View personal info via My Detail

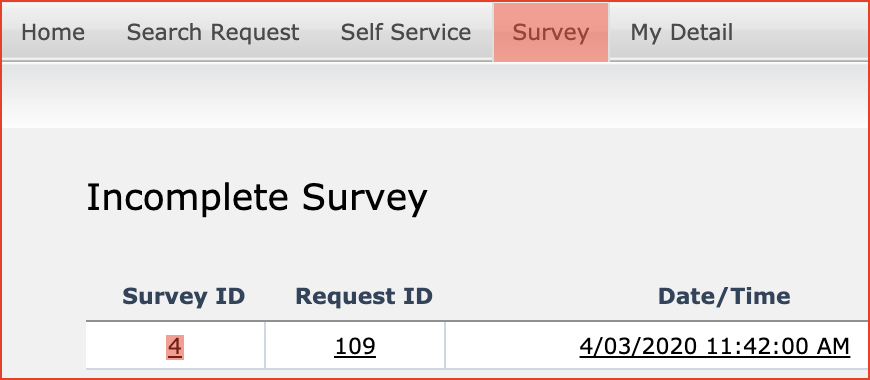tap(681, 32)
